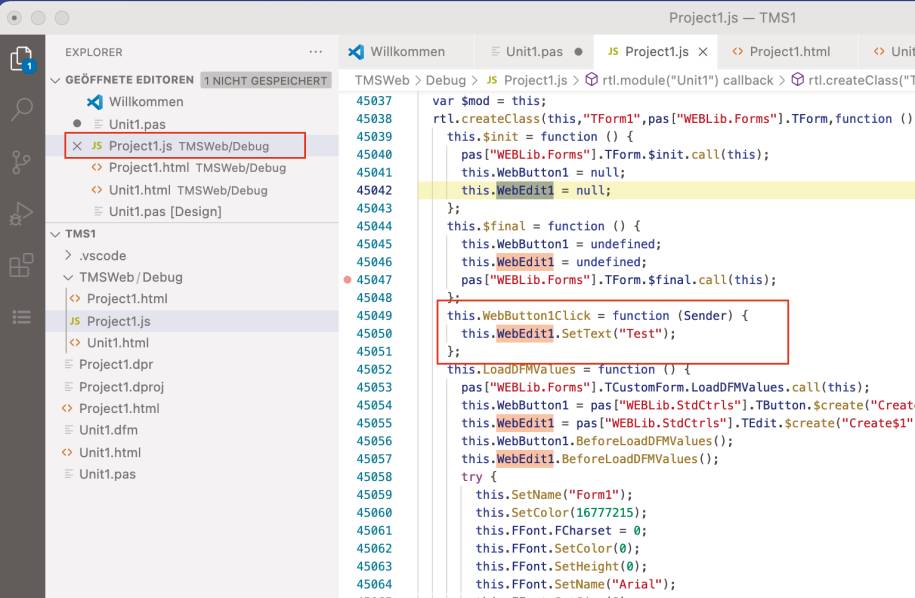Open the Extensions view icon
Image resolution: width=915 pixels, height=598 pixels.
coord(22,265)
